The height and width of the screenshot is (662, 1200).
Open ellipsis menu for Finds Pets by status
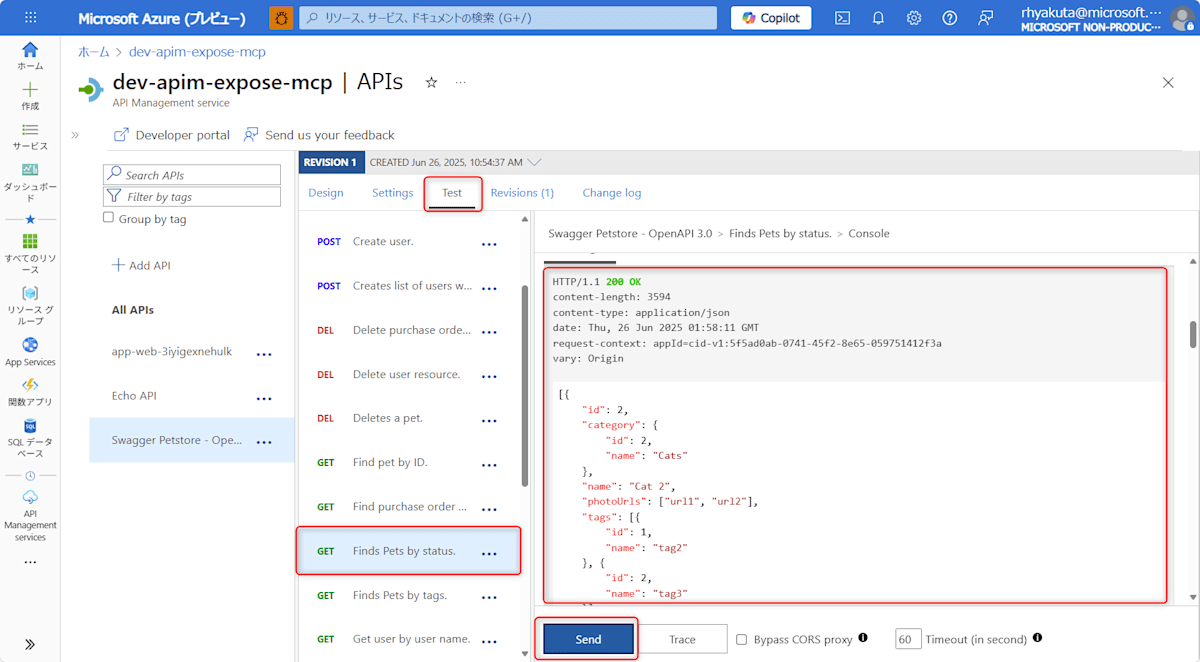tap(490, 553)
